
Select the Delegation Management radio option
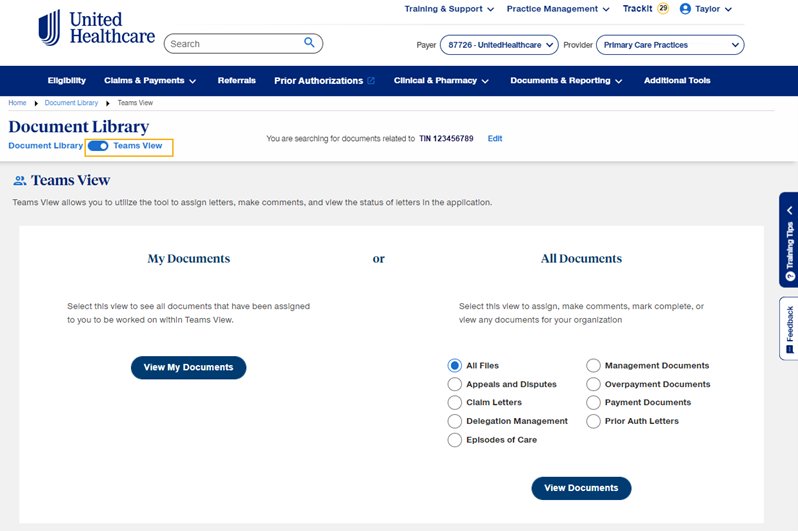(454, 422)
